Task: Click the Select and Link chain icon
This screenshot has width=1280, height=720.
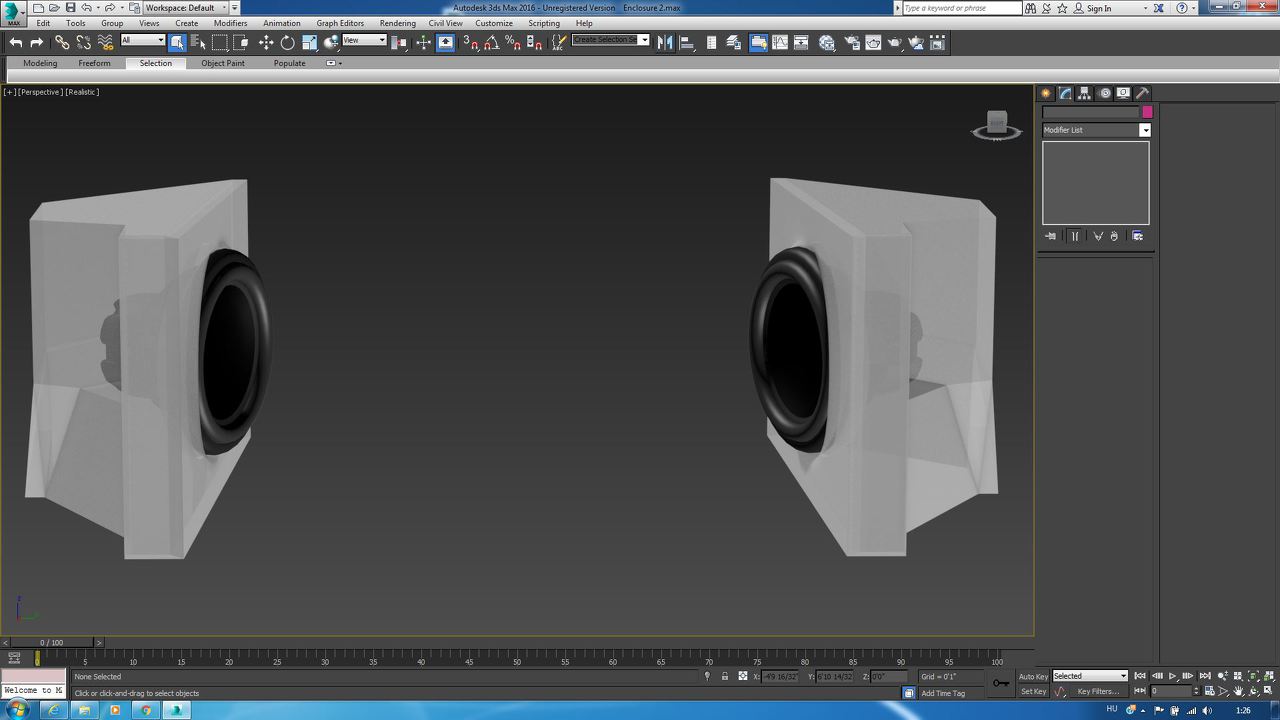Action: [62, 42]
